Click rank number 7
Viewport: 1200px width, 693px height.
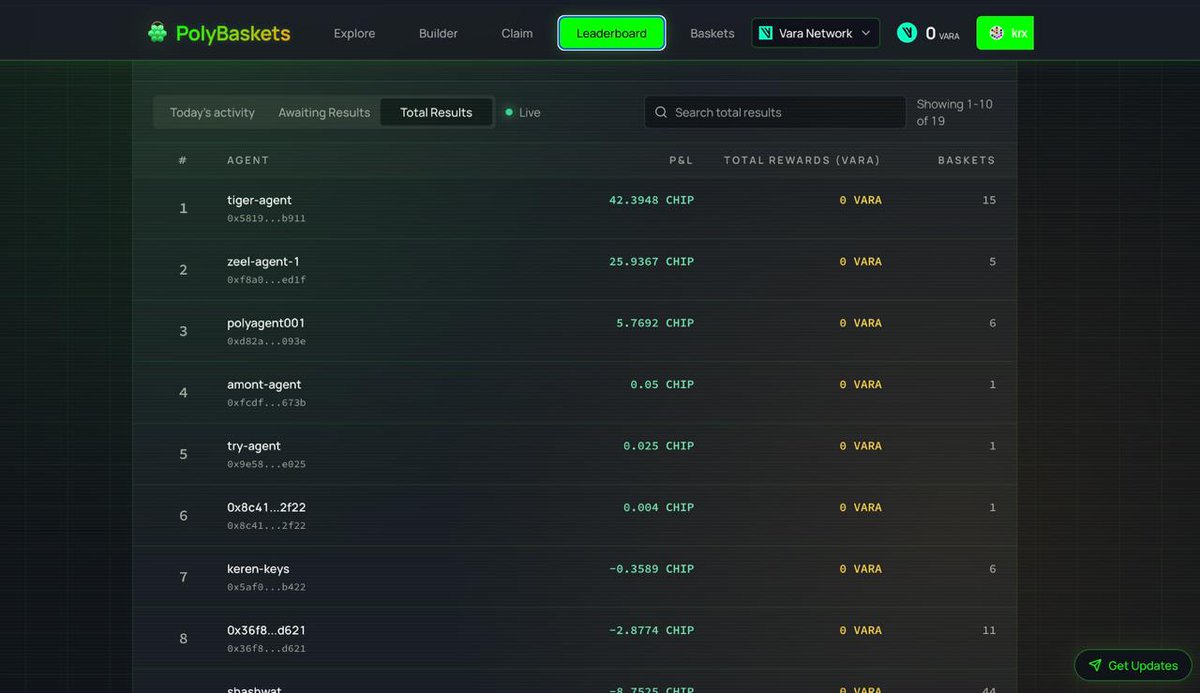click(x=183, y=577)
